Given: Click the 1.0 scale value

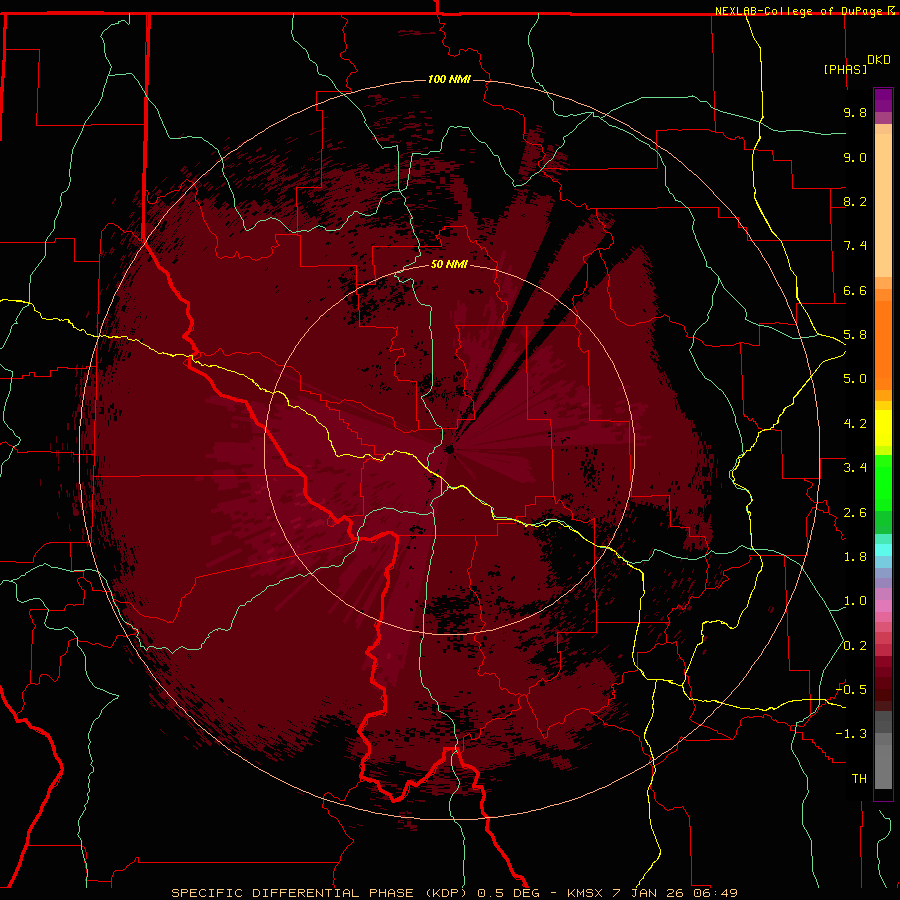Looking at the screenshot, I should click(x=855, y=601).
